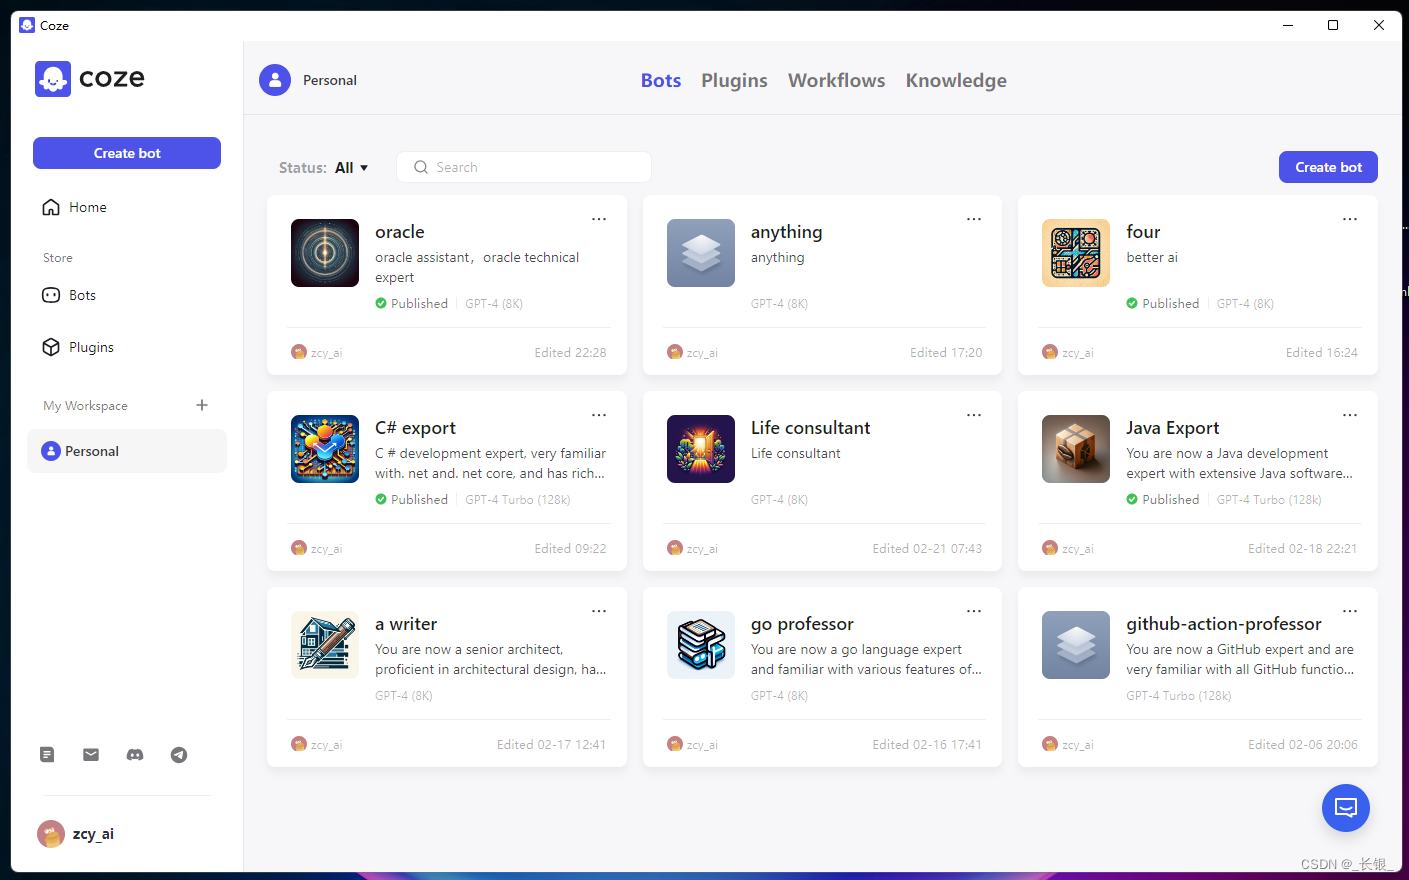1409x880 pixels.
Task: Click the Coze logo in sidebar
Action: click(x=90, y=78)
